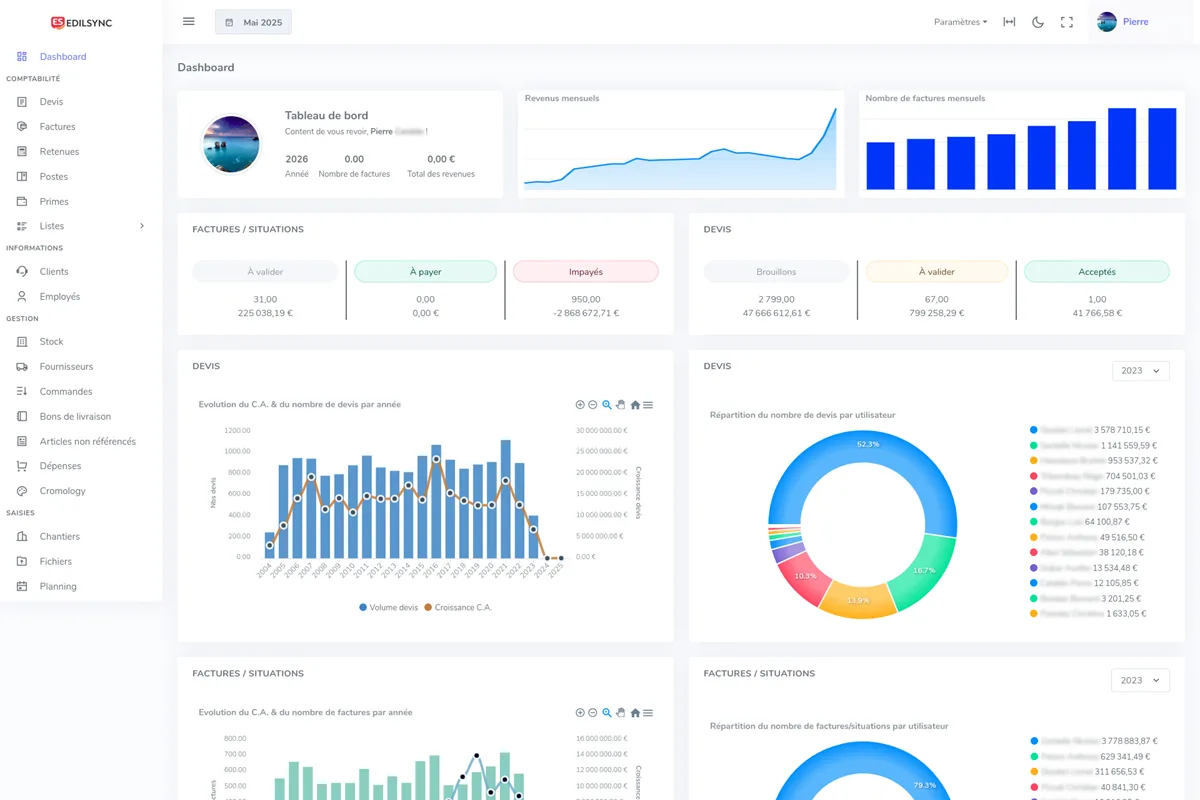1200x800 pixels.
Task: Click the Pierre profile link
Action: (1121, 21)
